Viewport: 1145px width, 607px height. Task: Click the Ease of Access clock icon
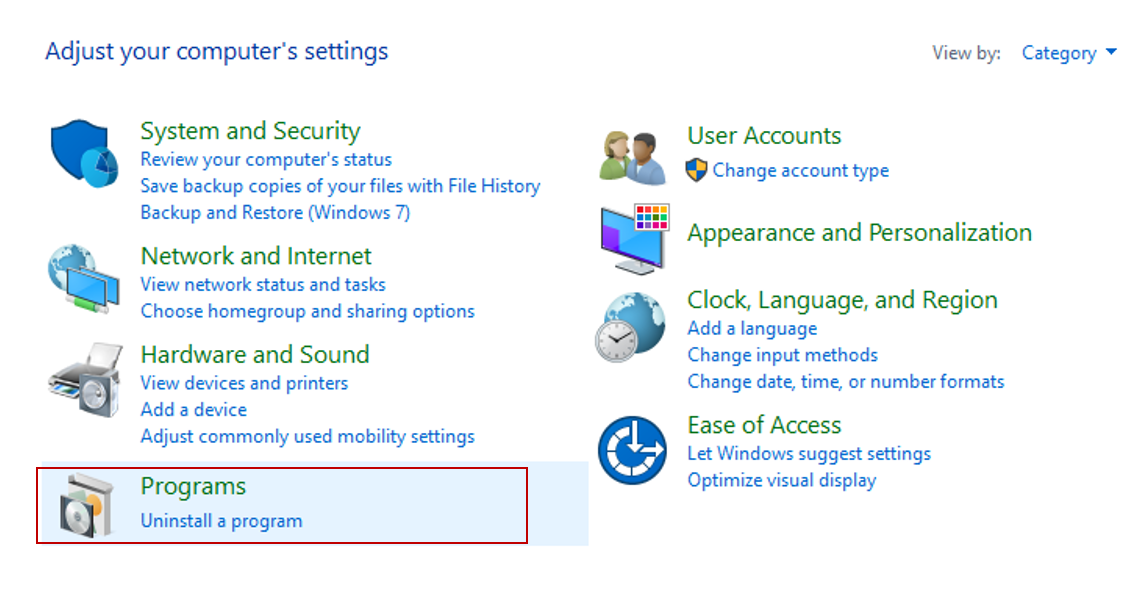pos(634,450)
